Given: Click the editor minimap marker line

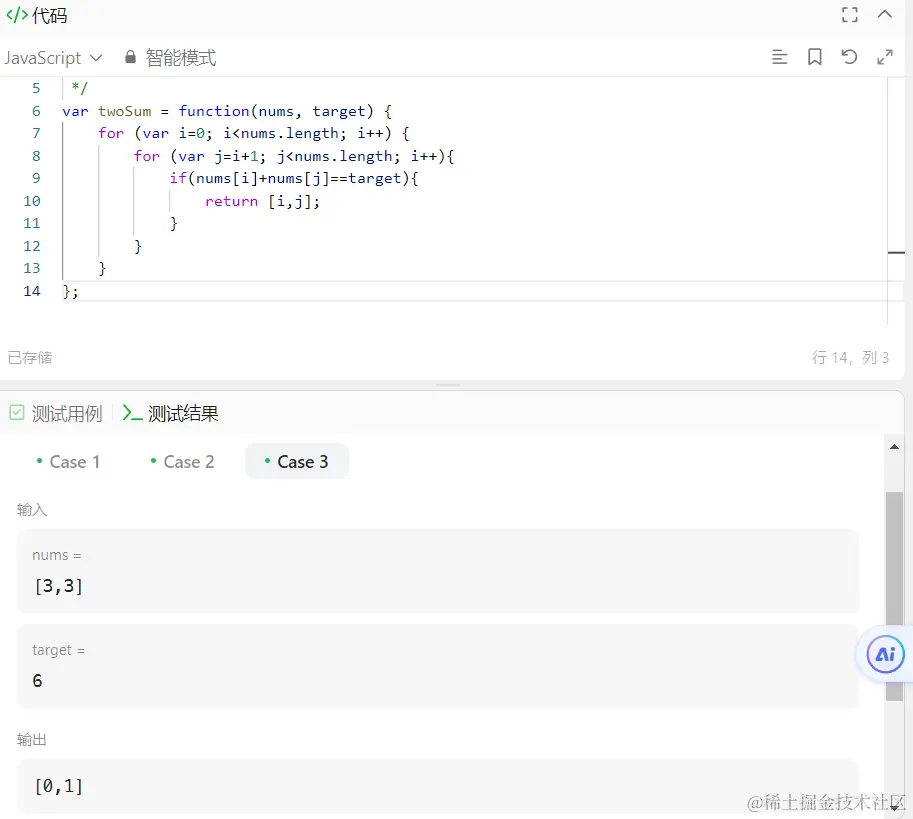Looking at the screenshot, I should click(x=896, y=253).
